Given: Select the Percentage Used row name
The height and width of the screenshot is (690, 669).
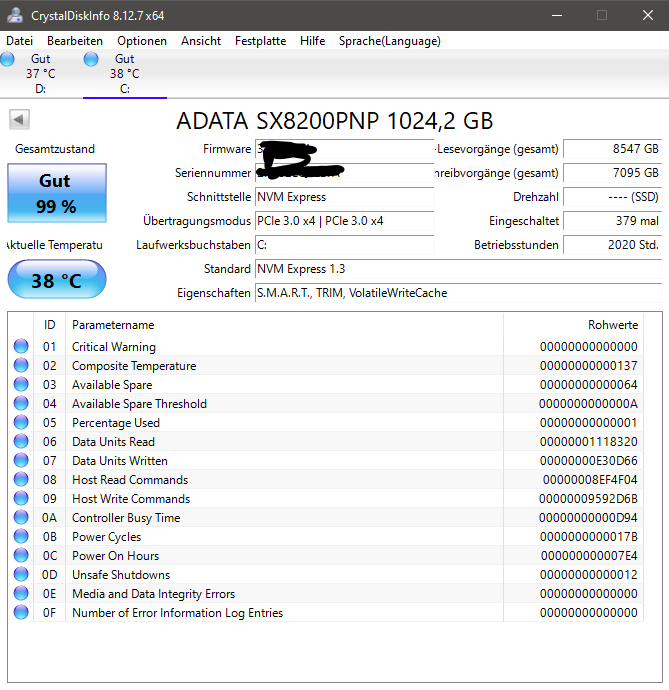Looking at the screenshot, I should click(116, 423).
